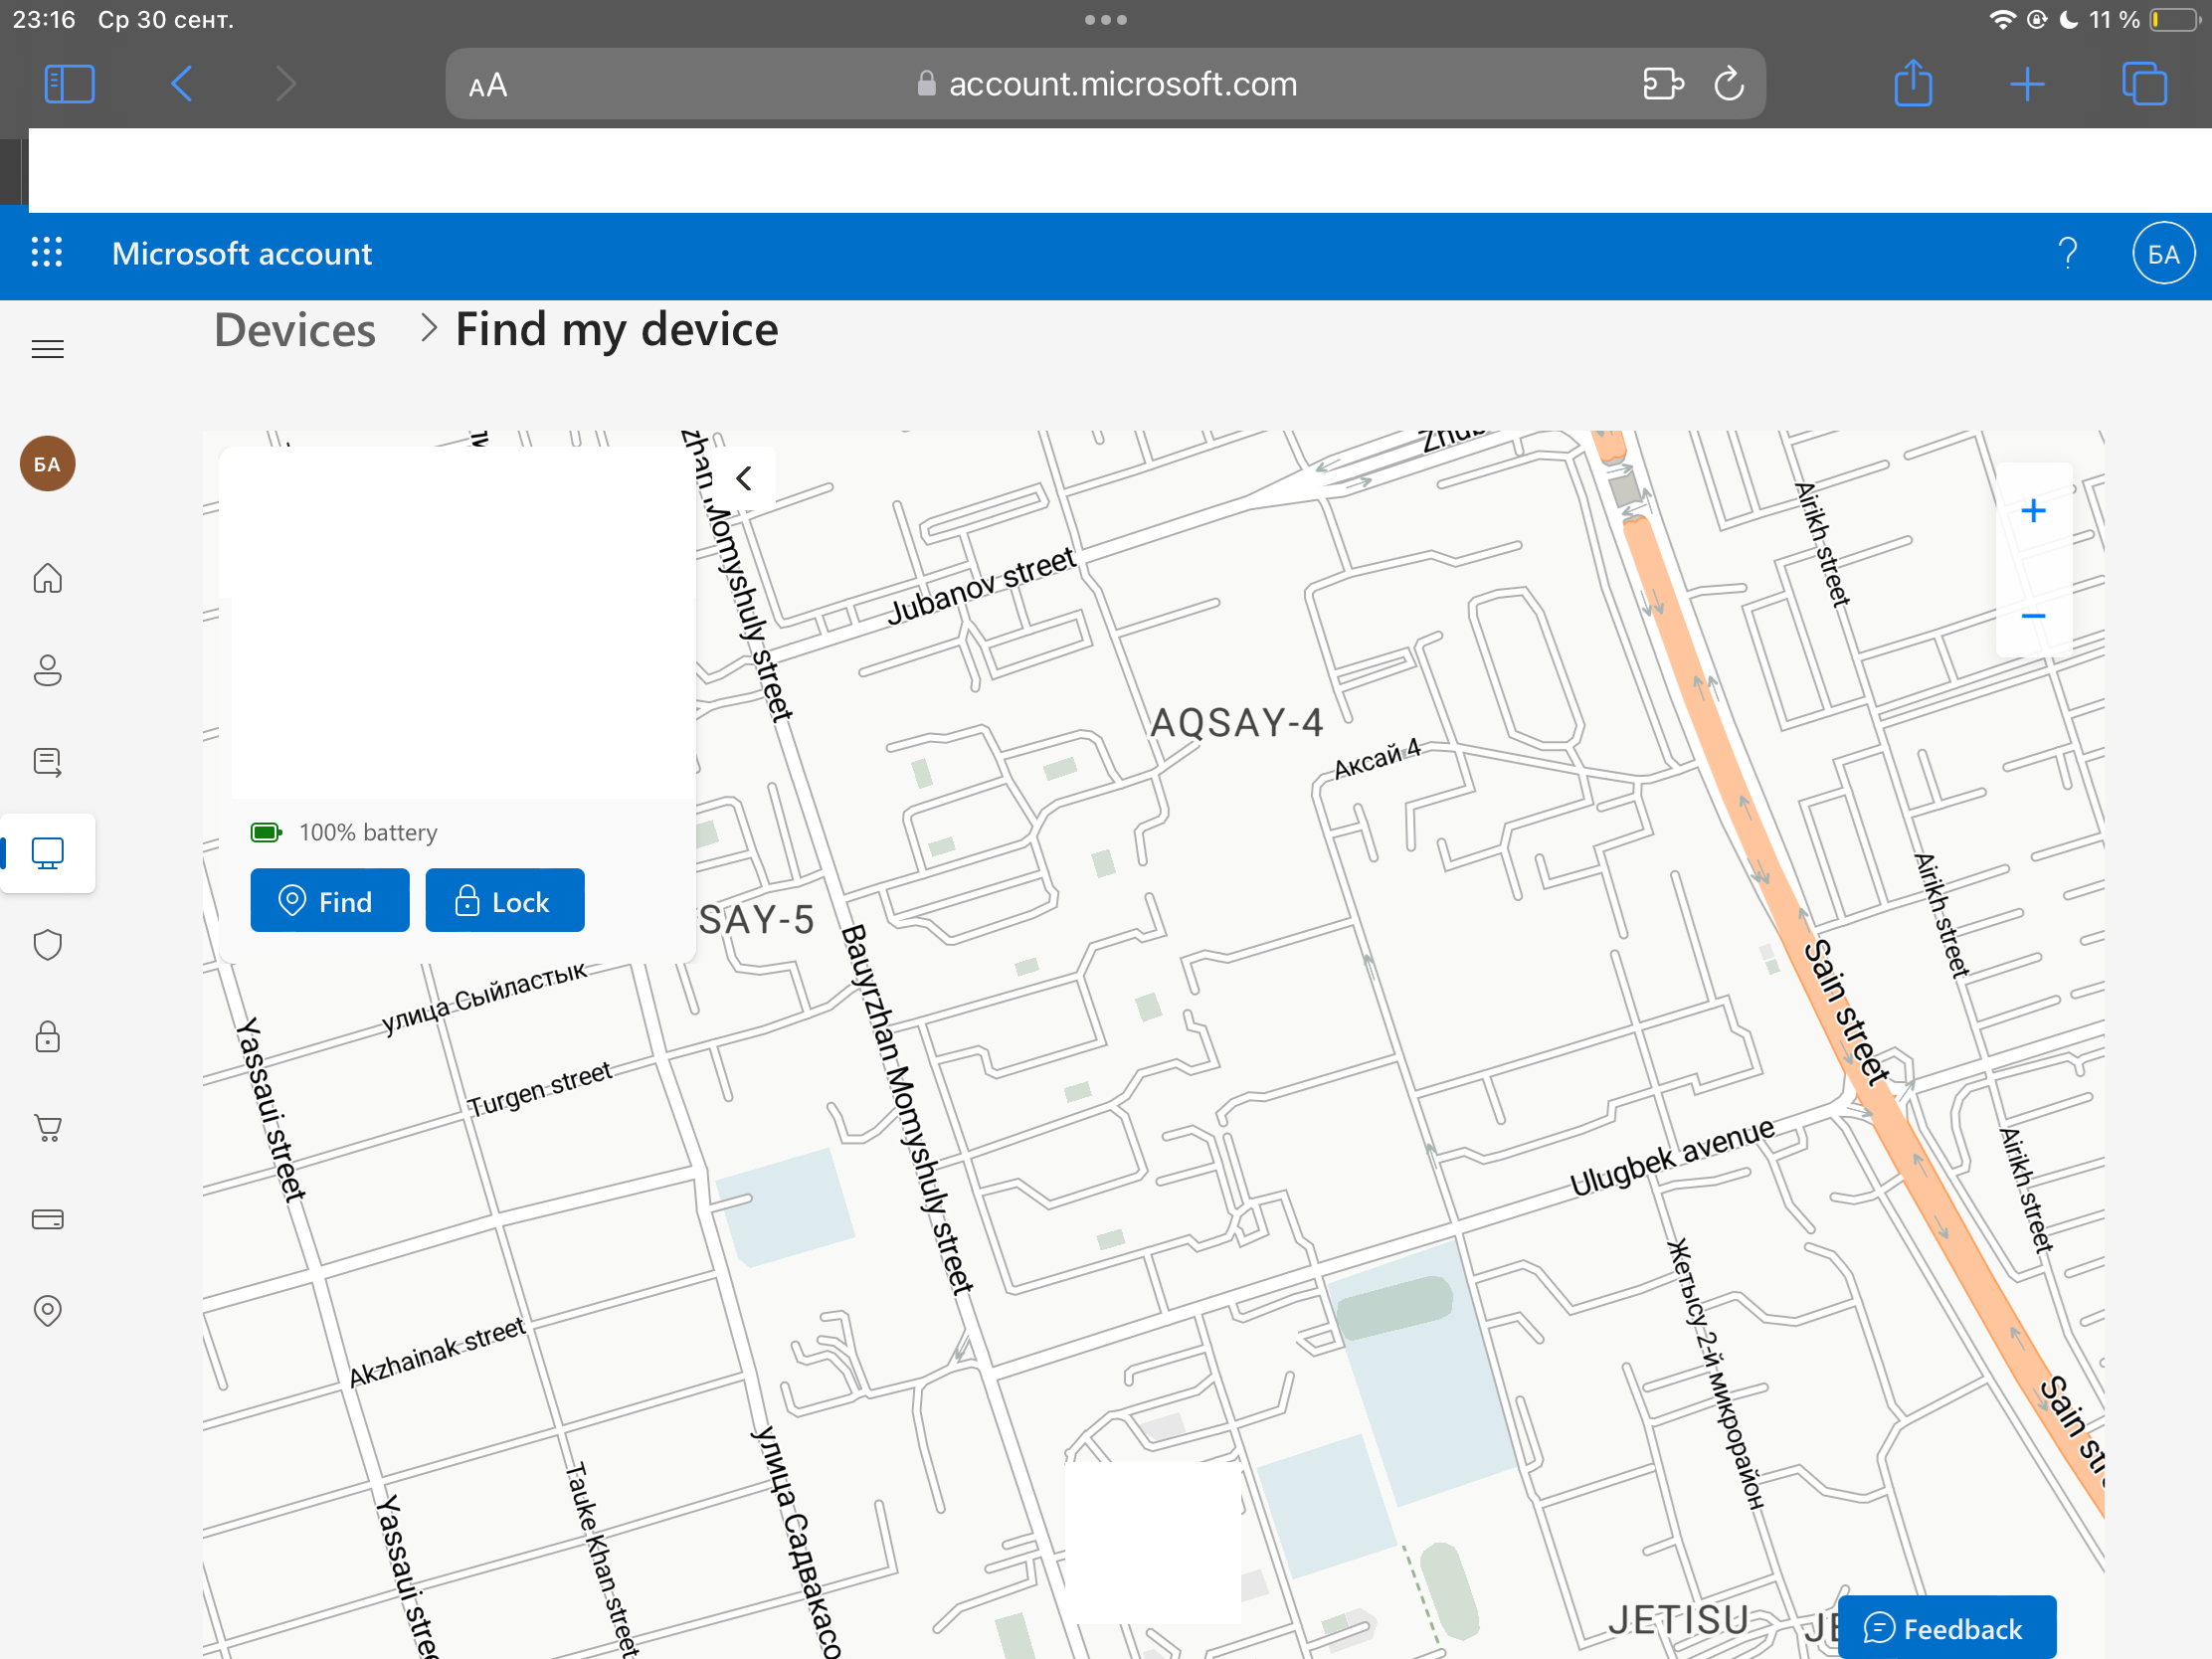Go to Devices breadcrumb link

click(295, 330)
